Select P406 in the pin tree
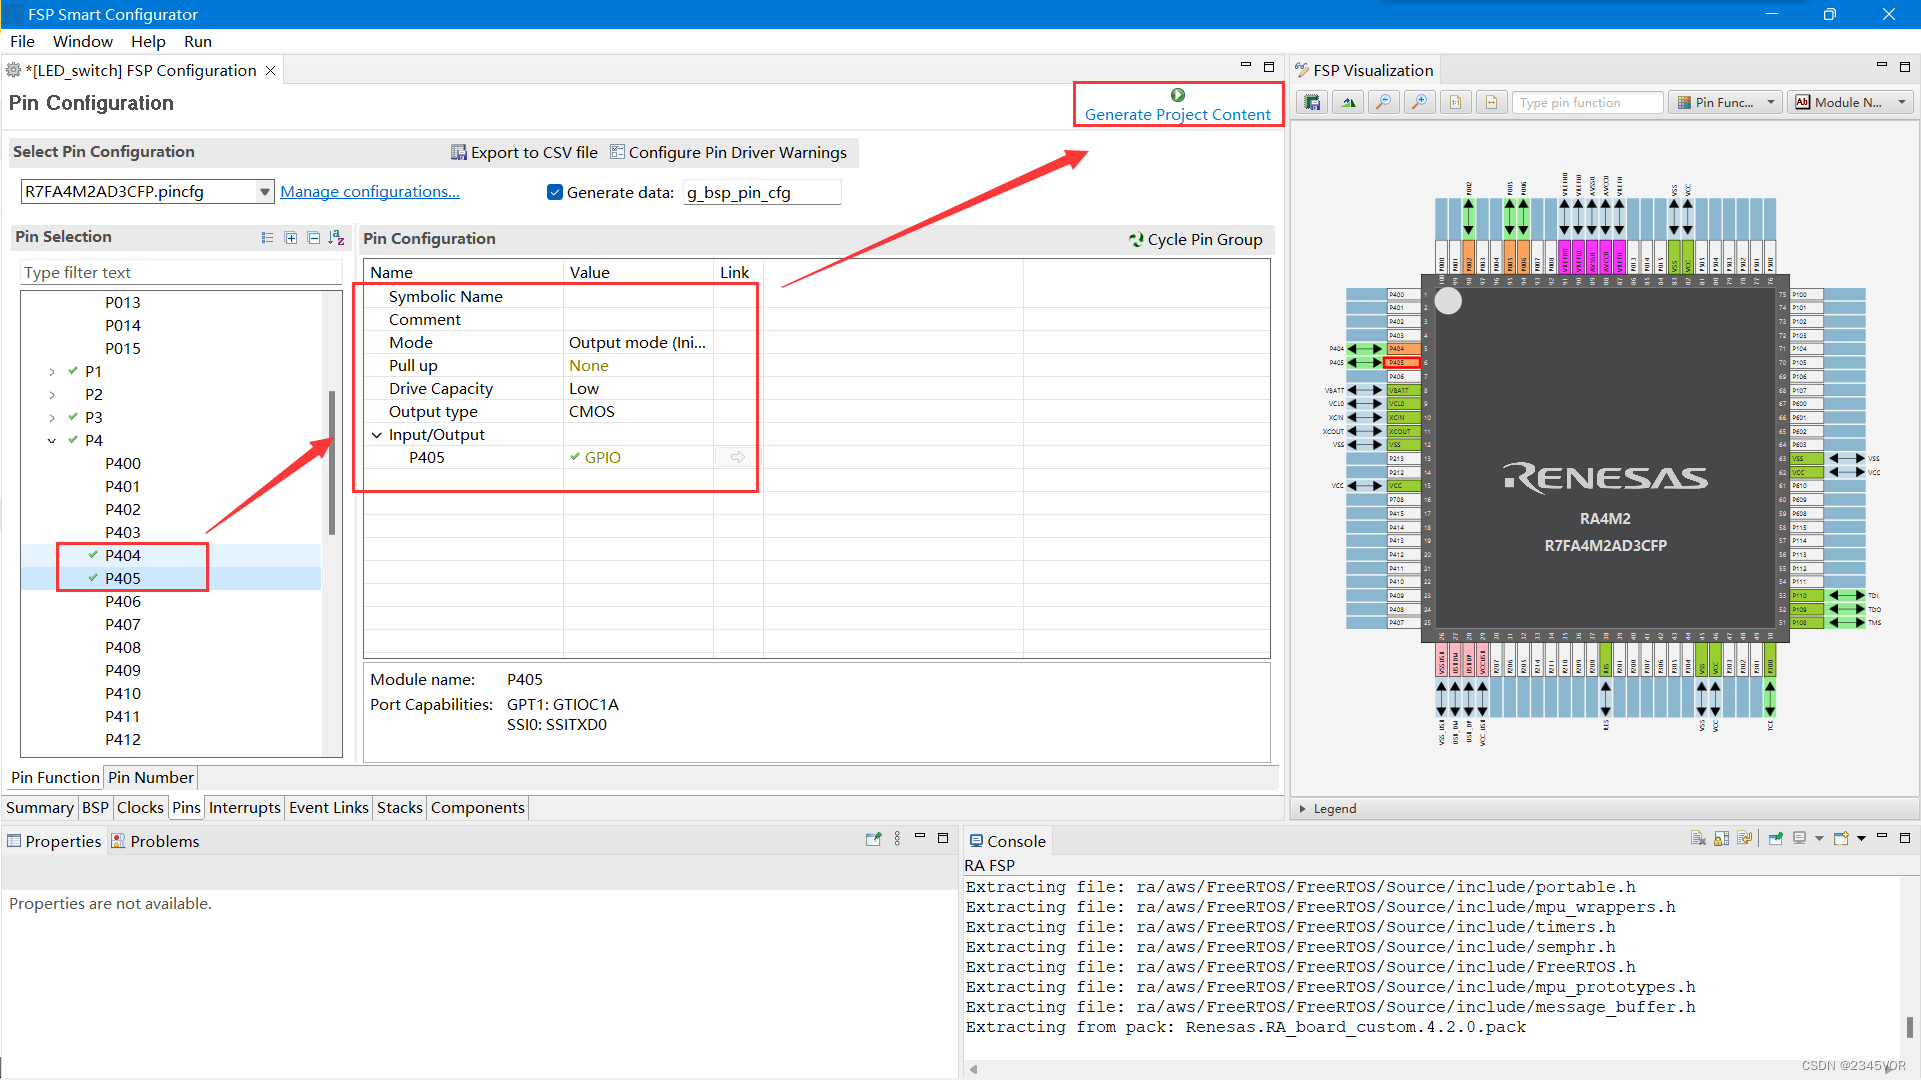 [123, 601]
